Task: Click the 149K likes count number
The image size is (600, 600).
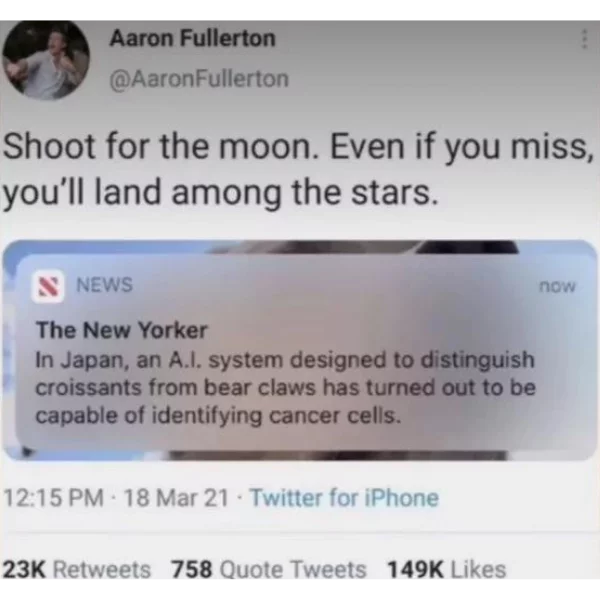Action: (416, 569)
